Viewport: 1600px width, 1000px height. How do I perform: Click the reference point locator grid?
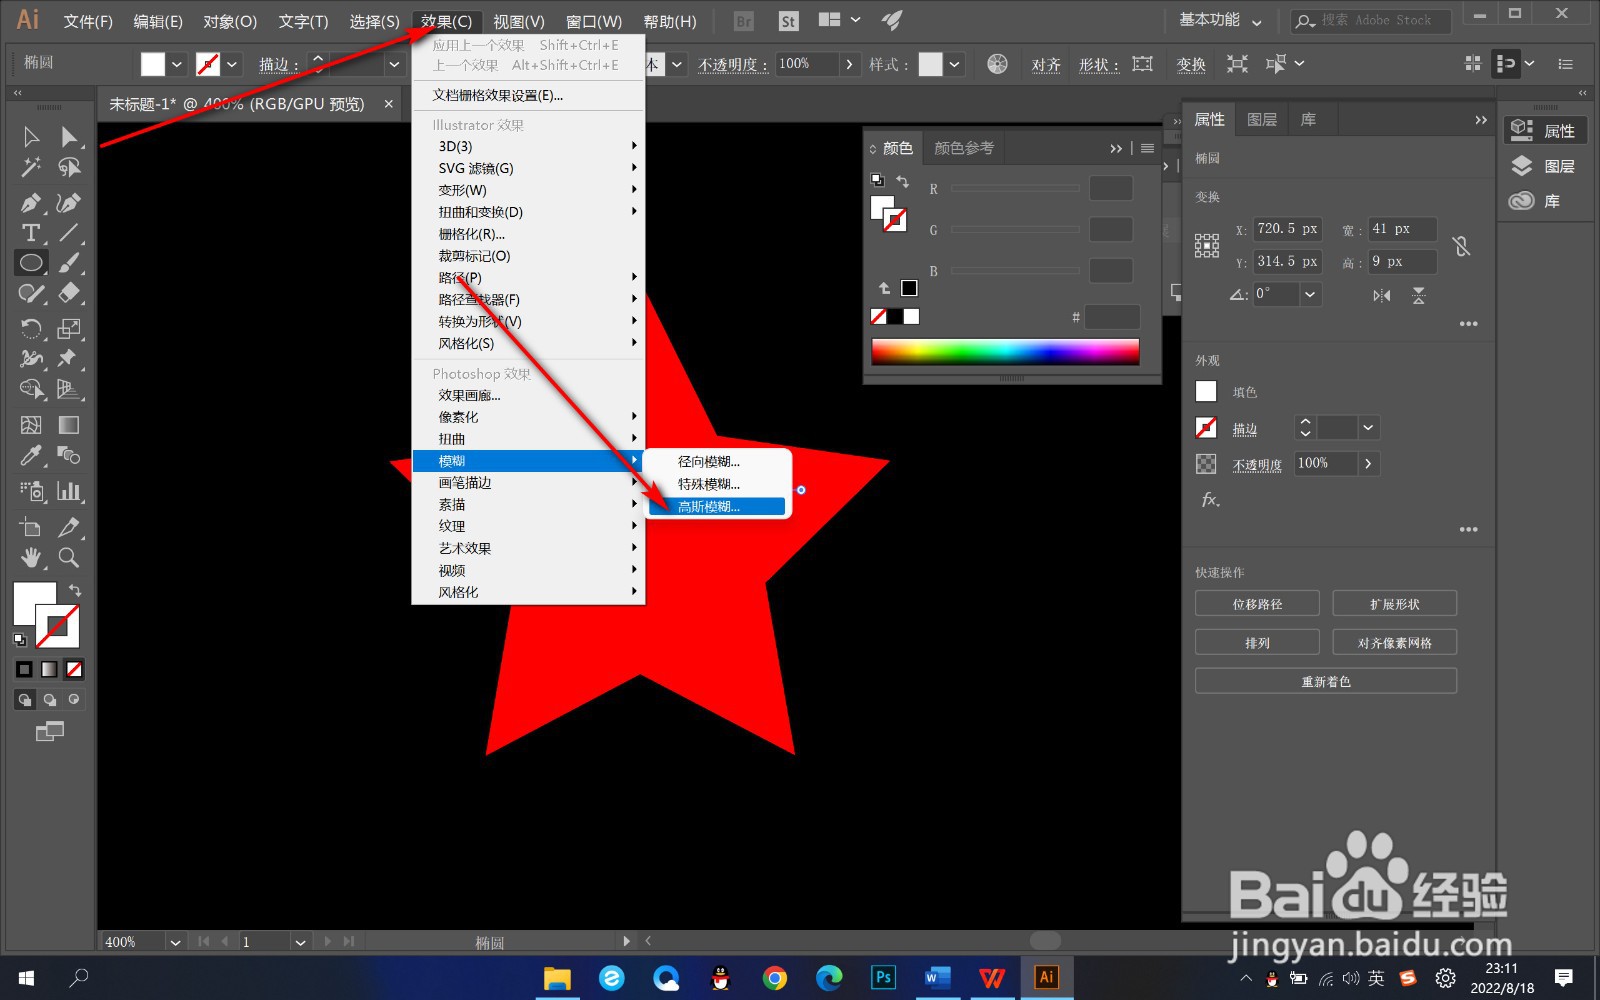click(x=1207, y=246)
